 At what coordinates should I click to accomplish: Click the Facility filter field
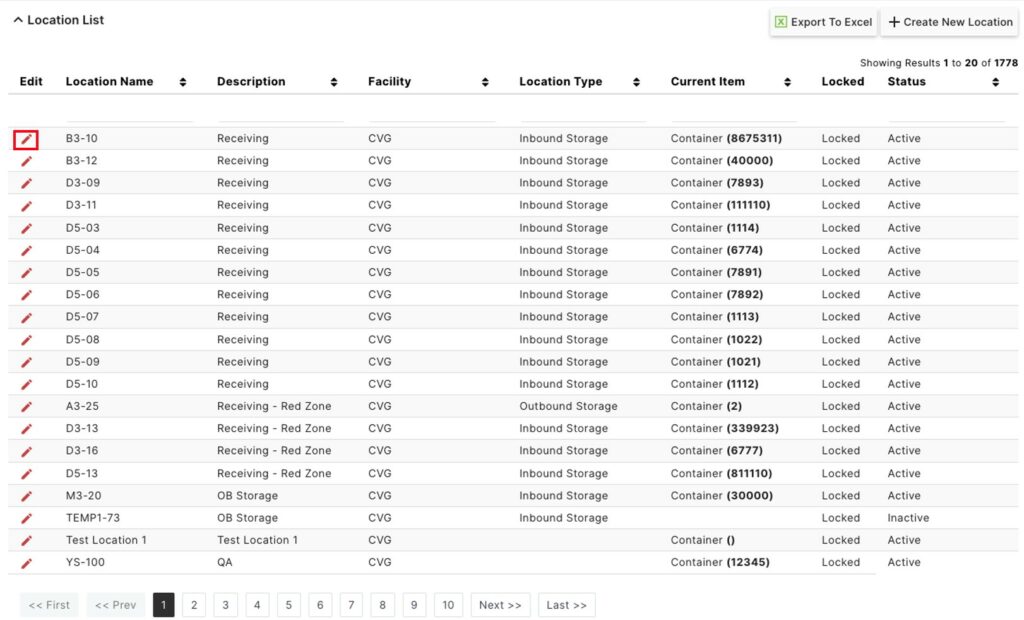pos(432,112)
